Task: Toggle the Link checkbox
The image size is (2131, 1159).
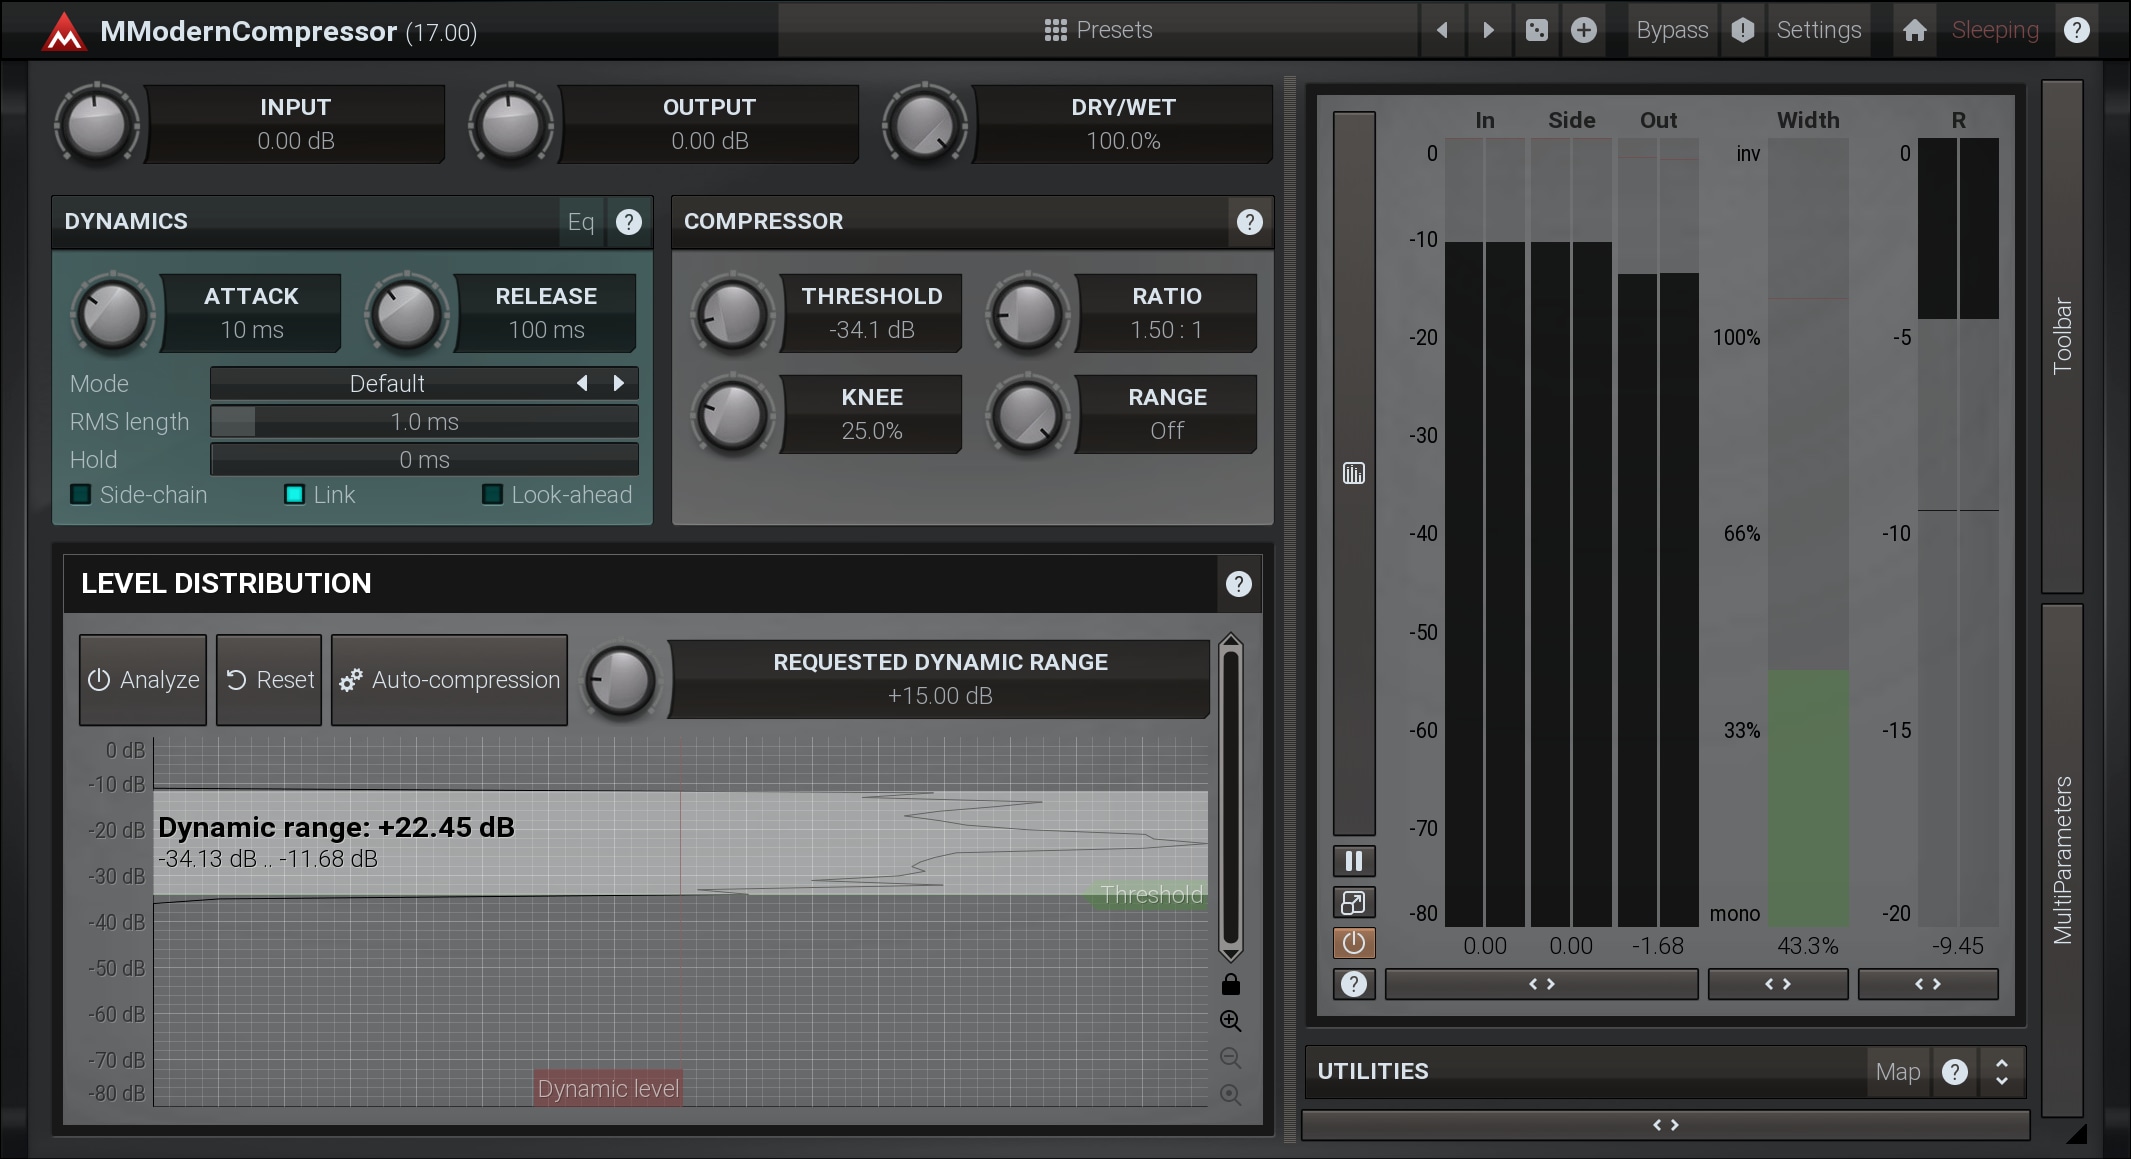Action: click(295, 495)
